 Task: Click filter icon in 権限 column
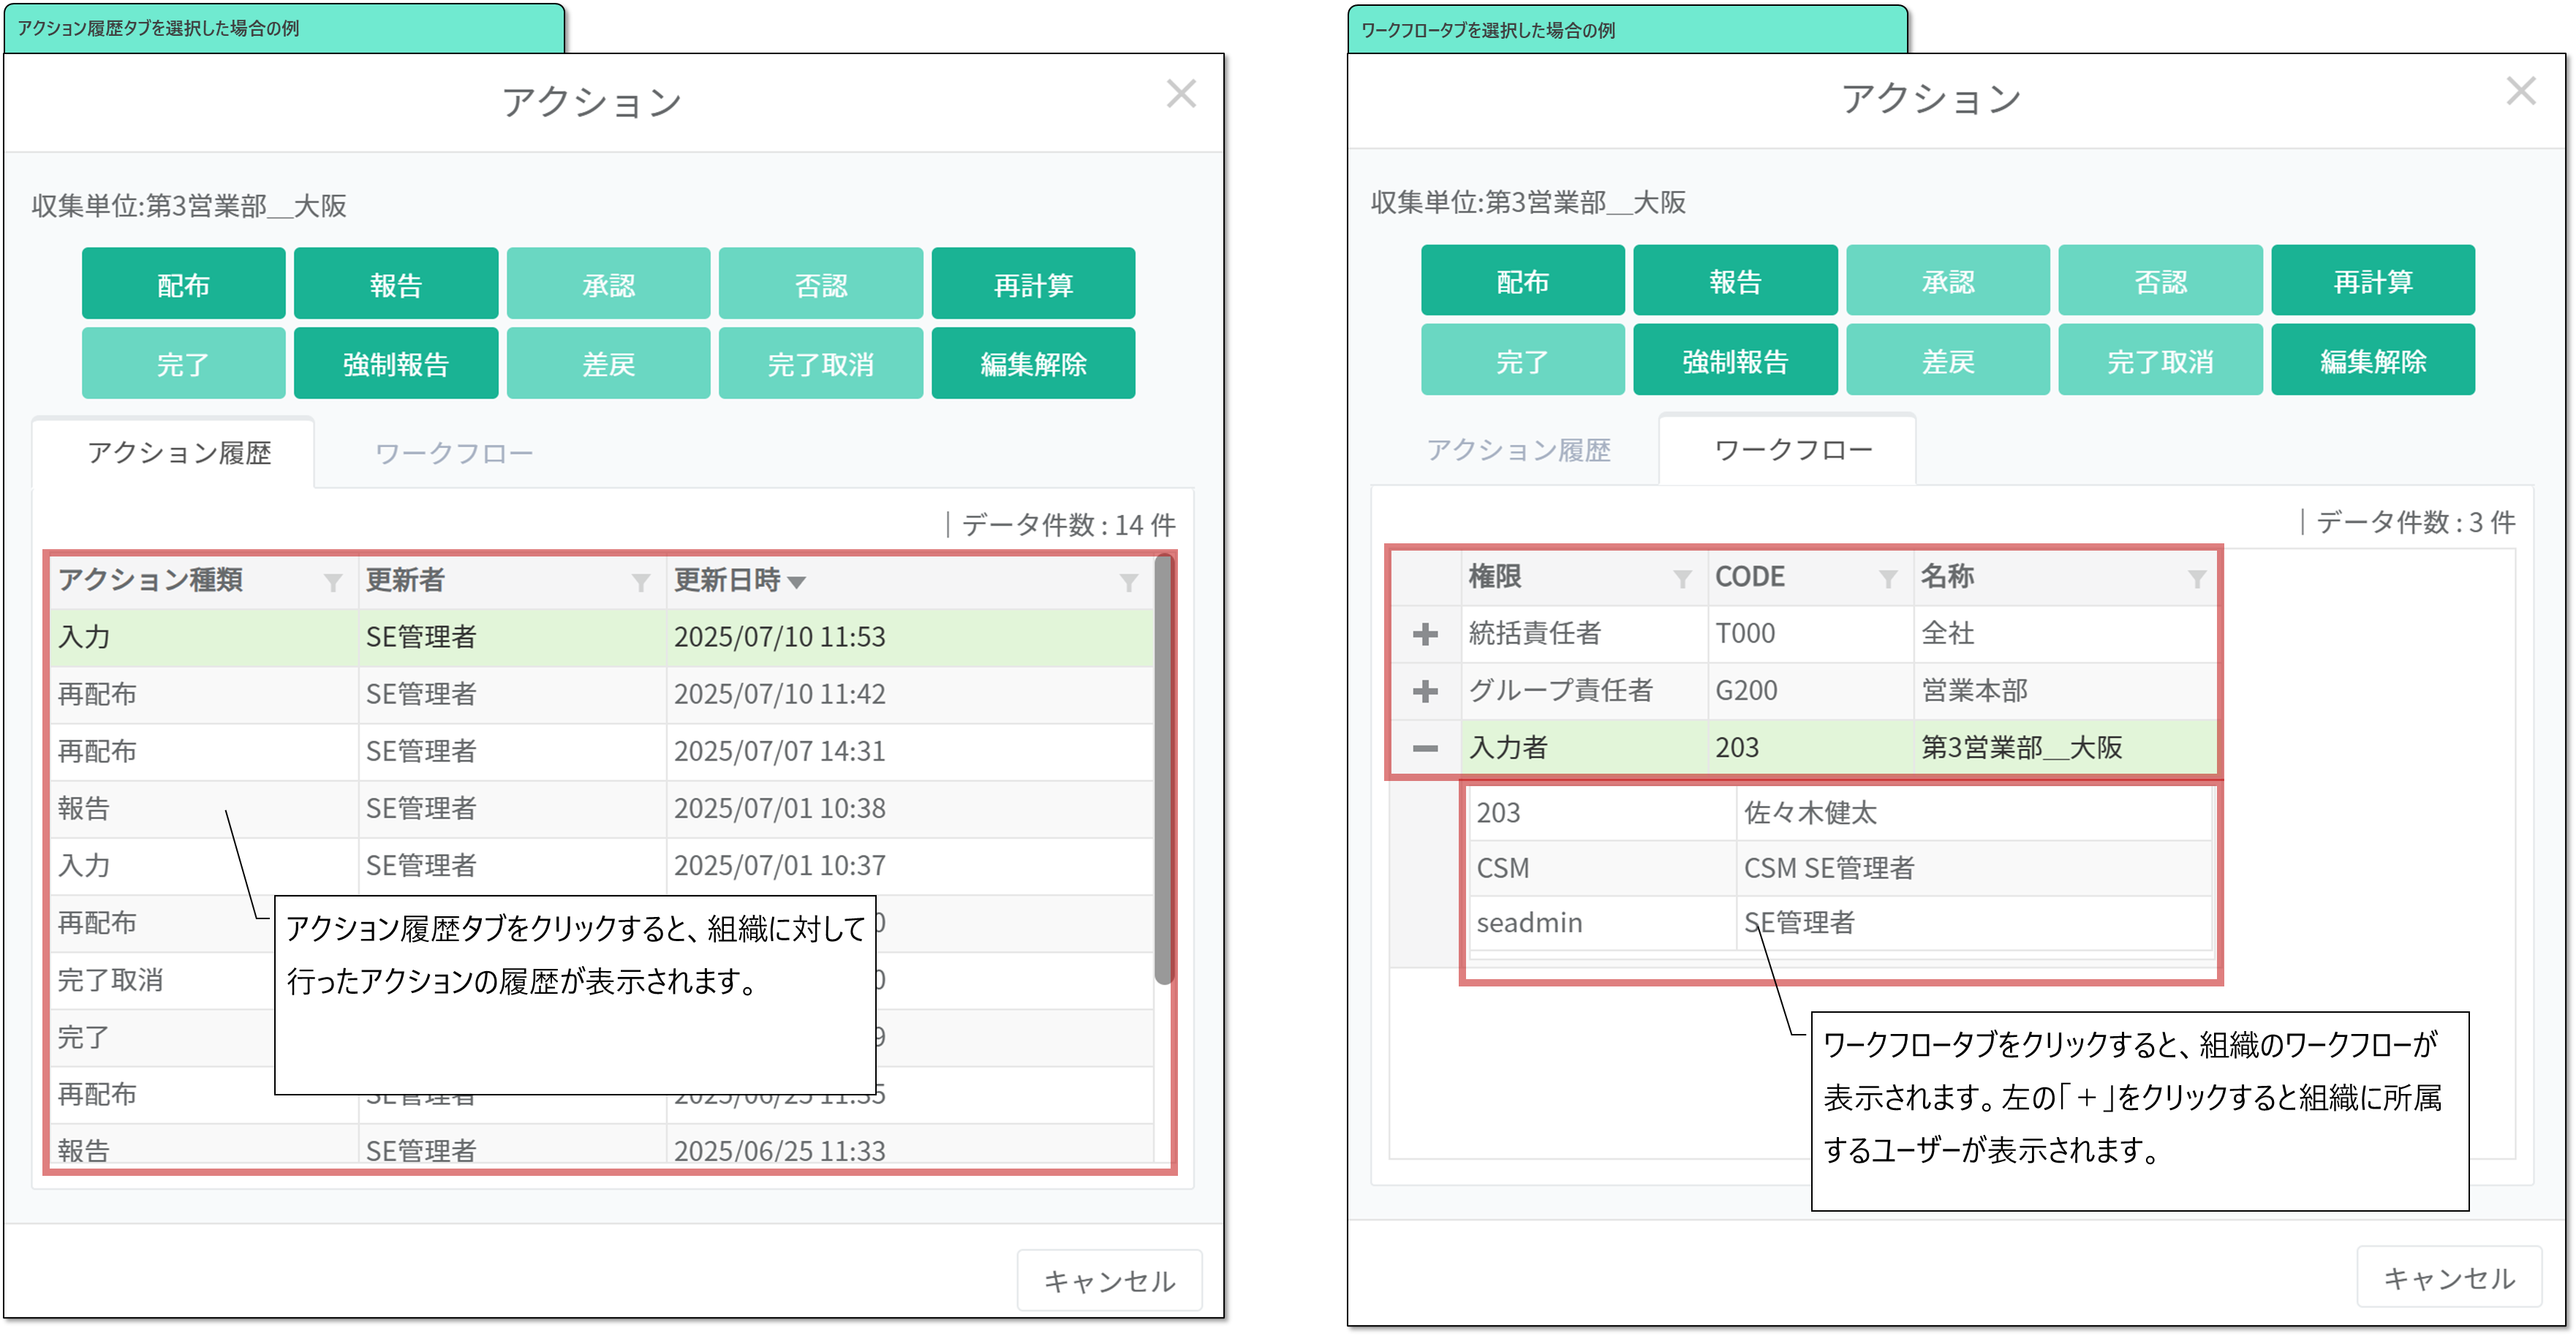click(x=1682, y=578)
